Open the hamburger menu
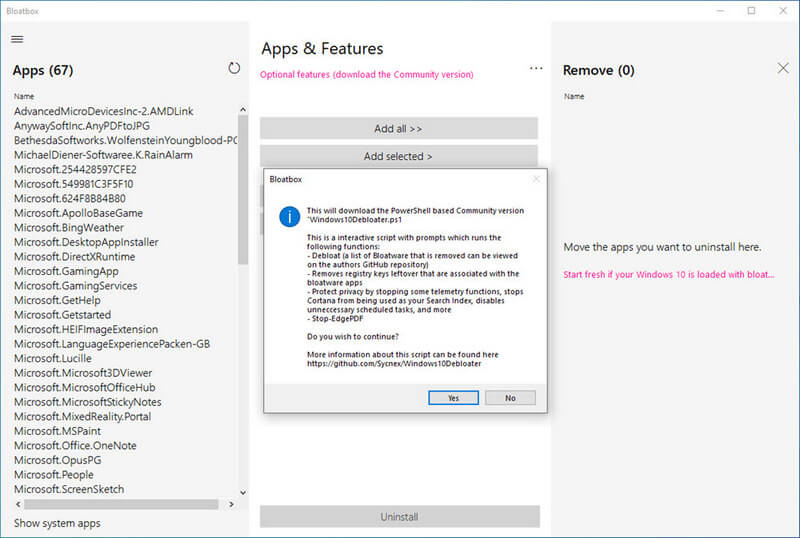Viewport: 800px width, 538px height. (x=17, y=39)
